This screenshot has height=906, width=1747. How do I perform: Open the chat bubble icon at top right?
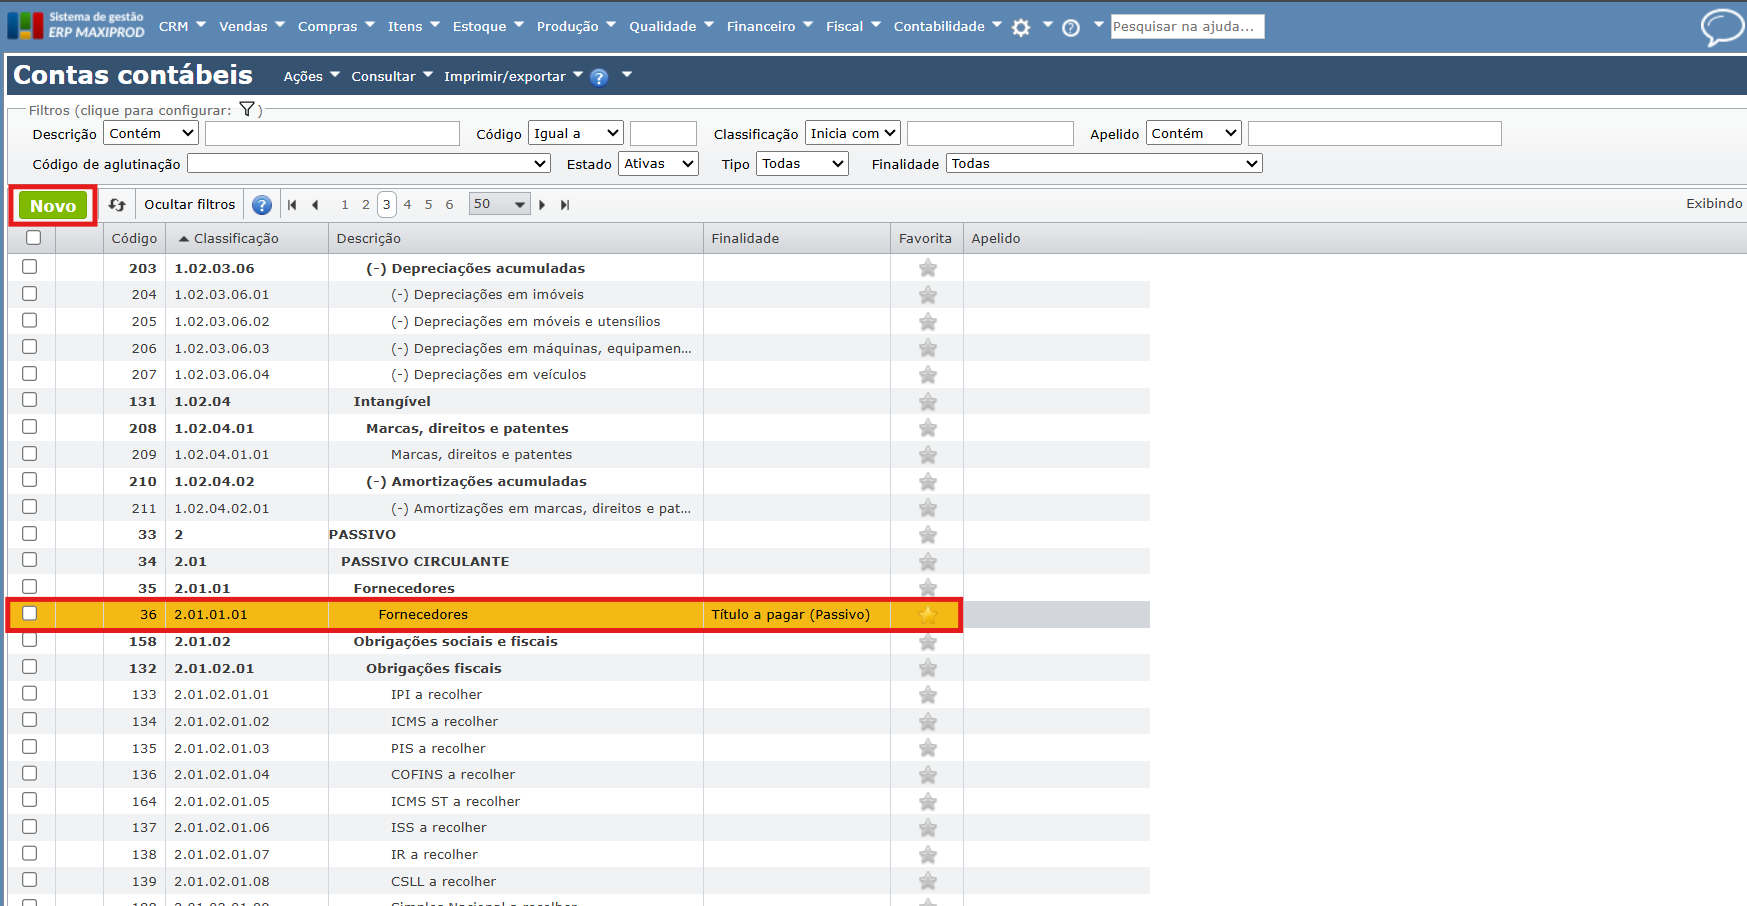pos(1721,27)
